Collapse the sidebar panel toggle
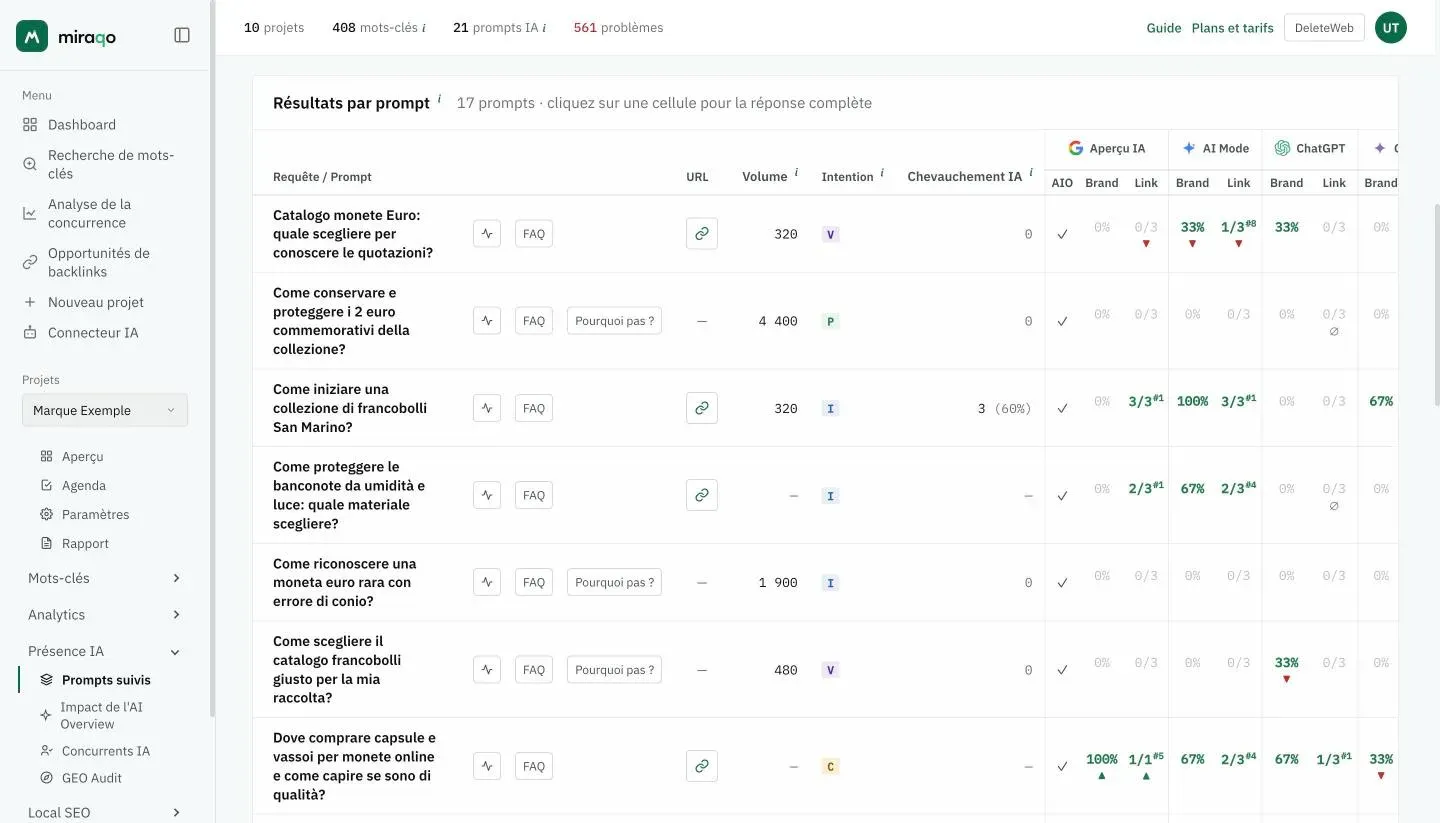Image resolution: width=1440 pixels, height=823 pixels. coord(182,35)
